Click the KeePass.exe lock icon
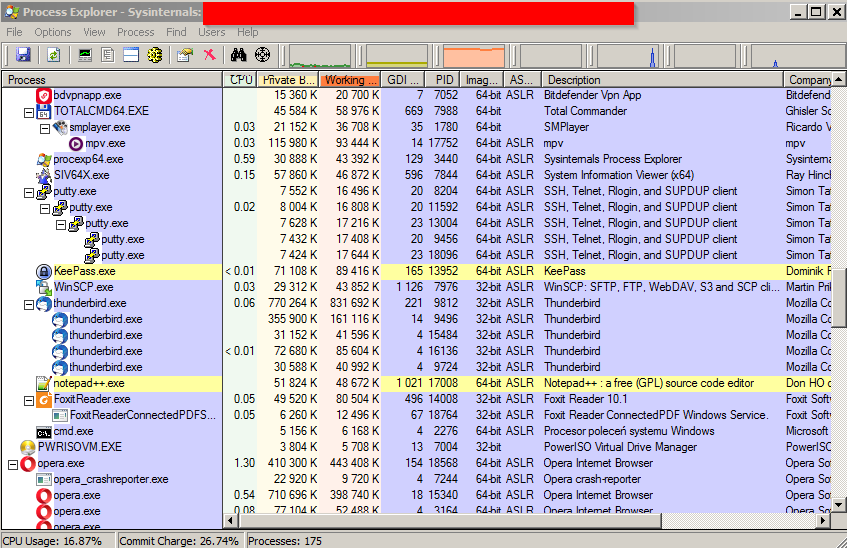The height and width of the screenshot is (548, 847). pyautogui.click(x=44, y=271)
